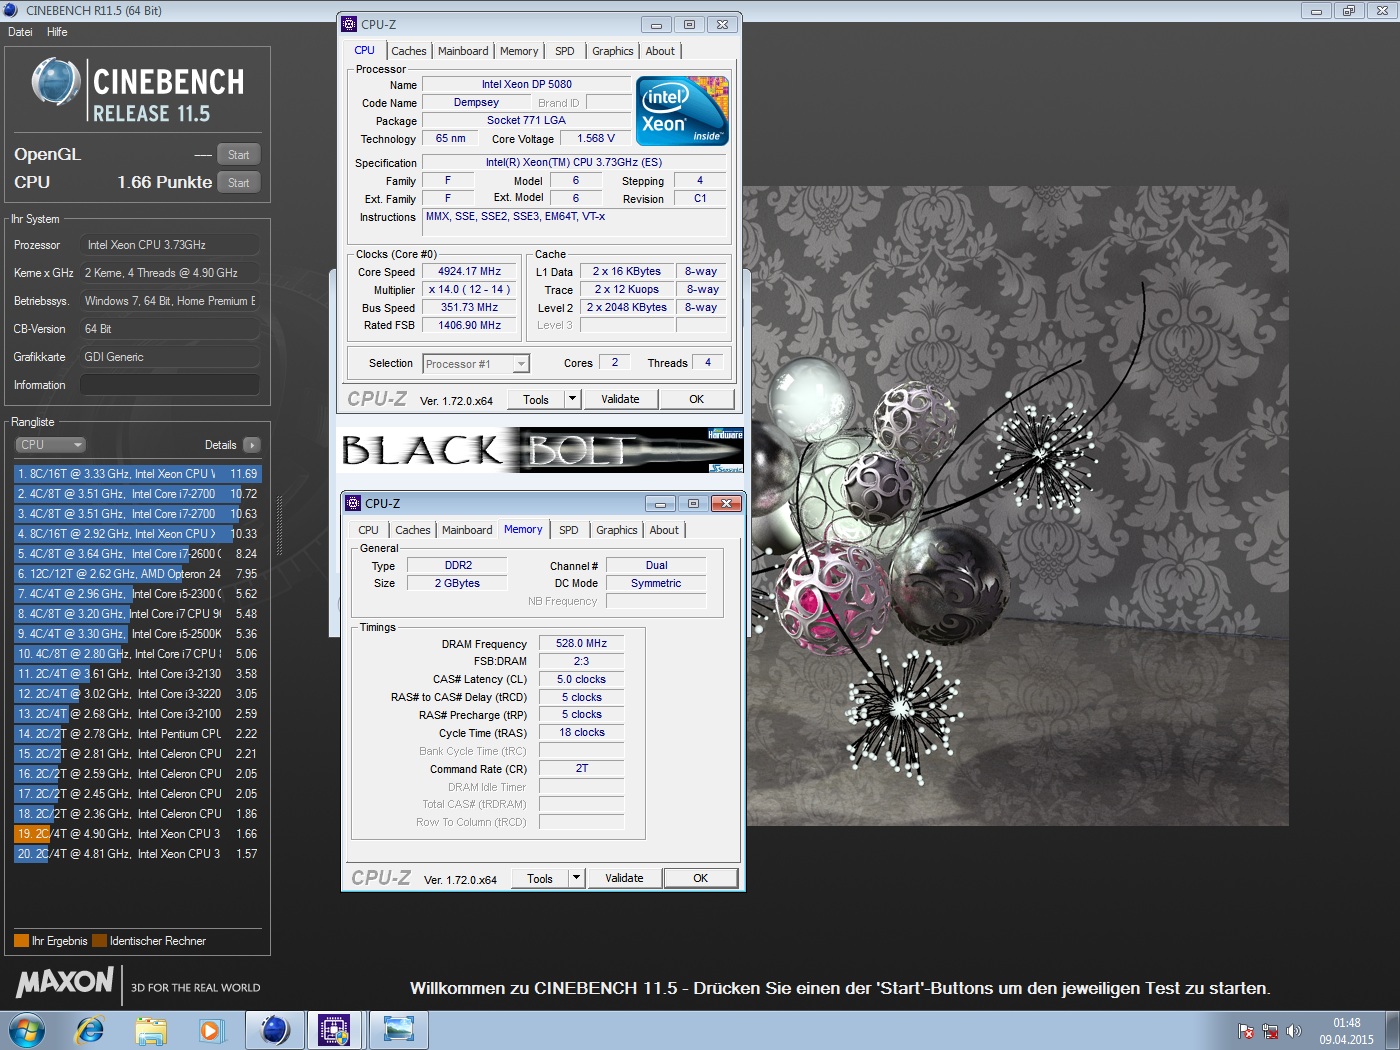The image size is (1400, 1050).
Task: Select rank 2 Core i7-2700 10.72 entry
Action: (137, 494)
